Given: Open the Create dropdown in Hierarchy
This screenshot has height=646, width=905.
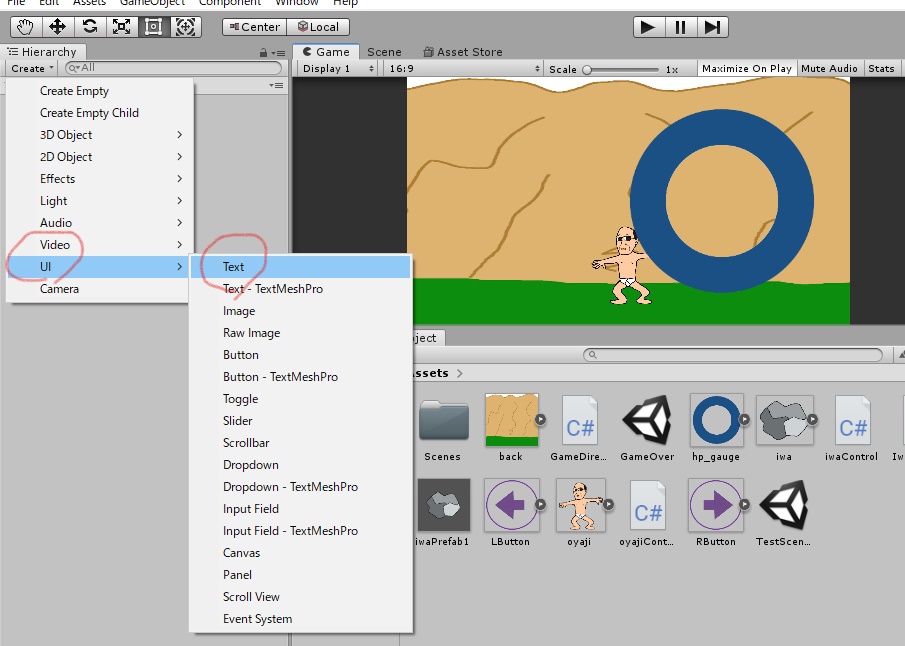Looking at the screenshot, I should pyautogui.click(x=32, y=68).
